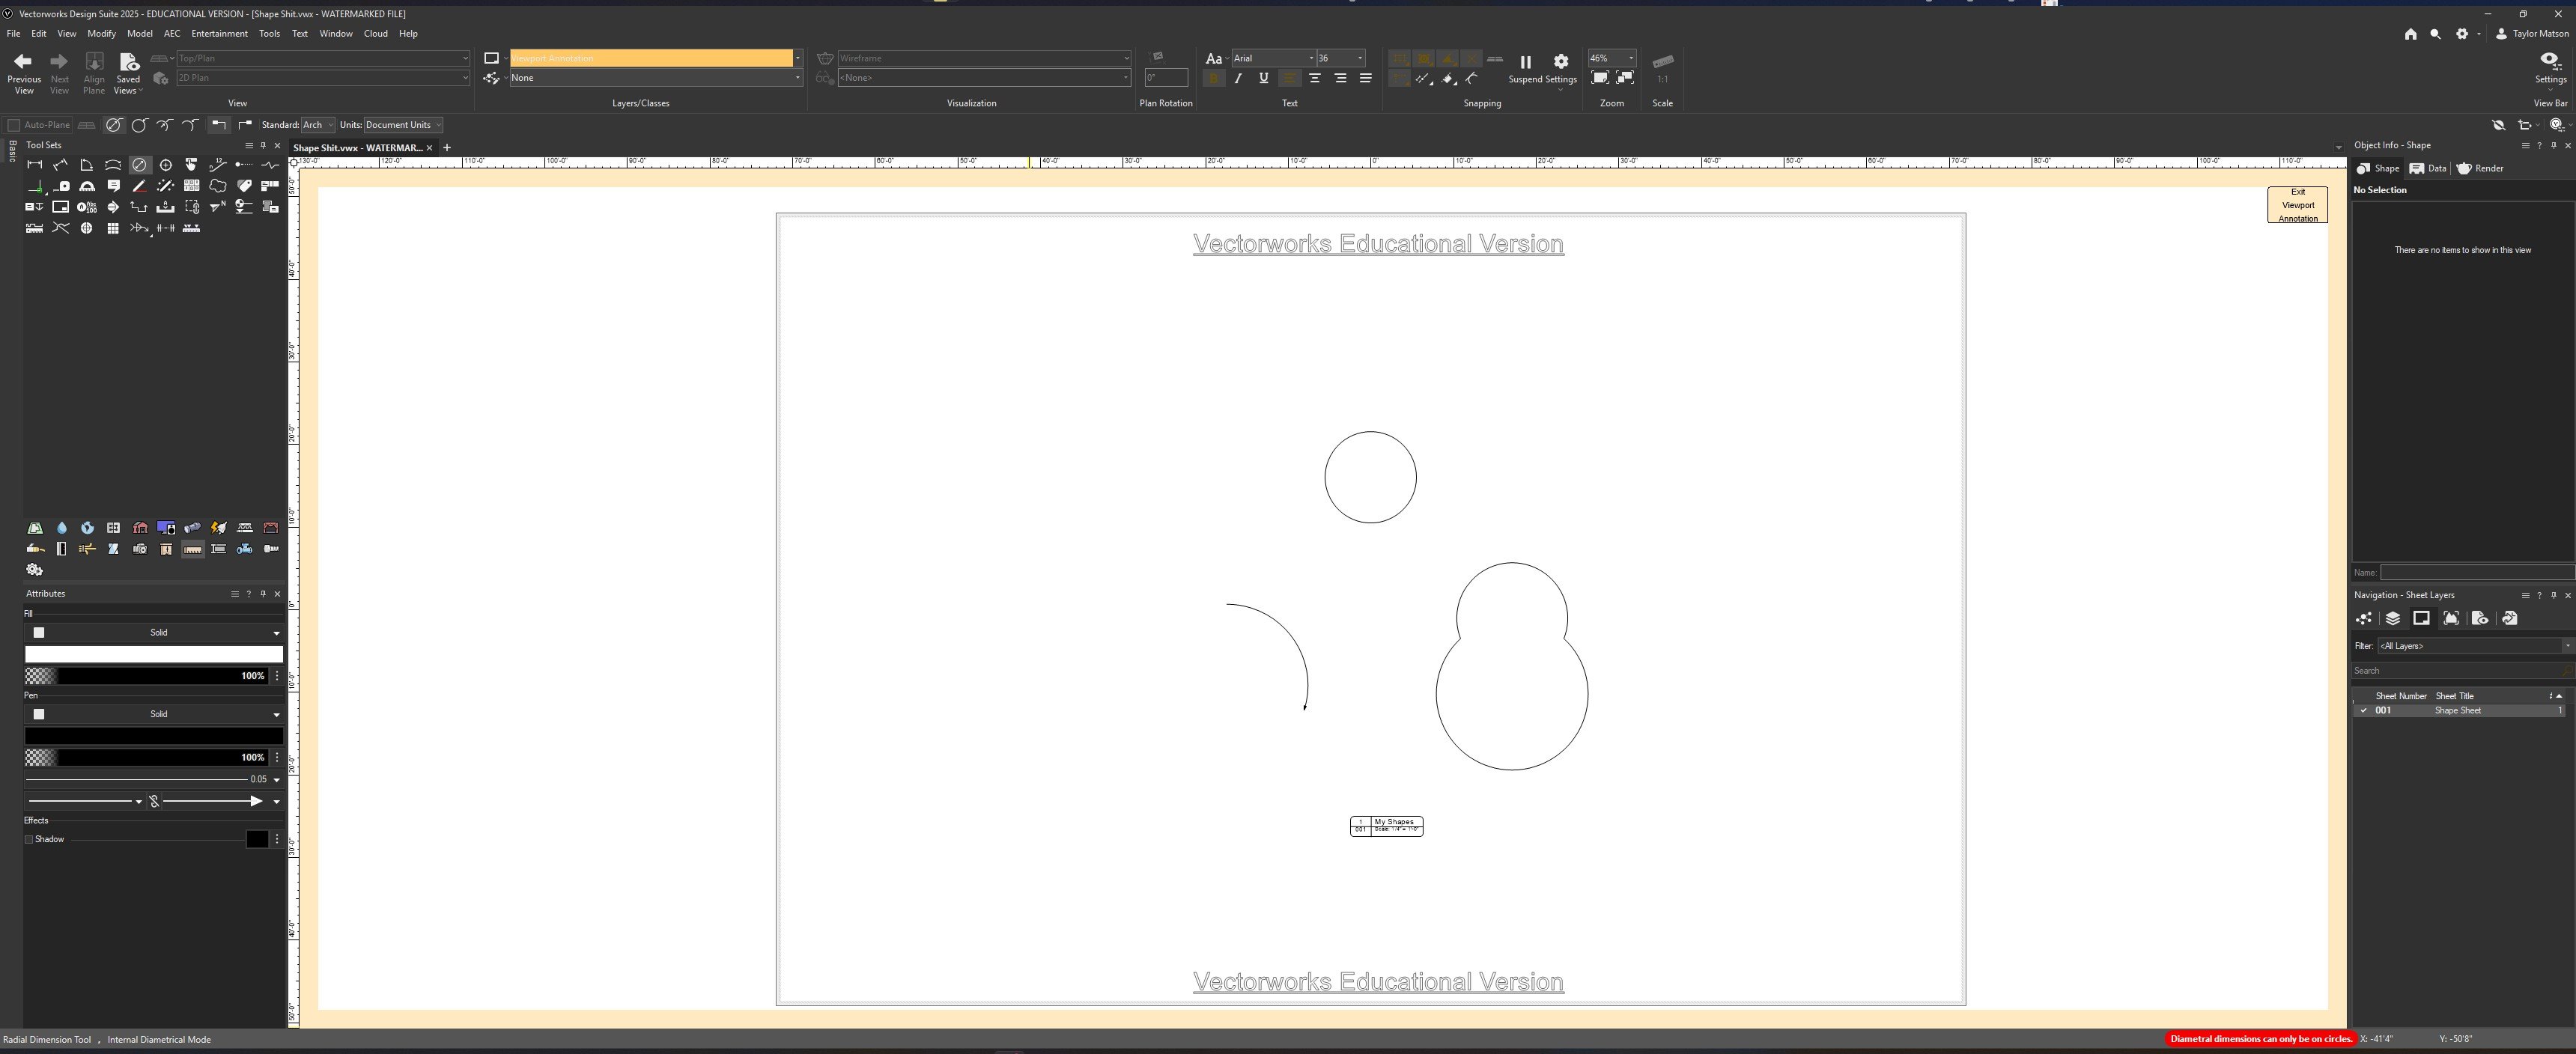This screenshot has height=1054, width=2576.
Task: Click Previous View in the view bar
Action: coord(23,70)
